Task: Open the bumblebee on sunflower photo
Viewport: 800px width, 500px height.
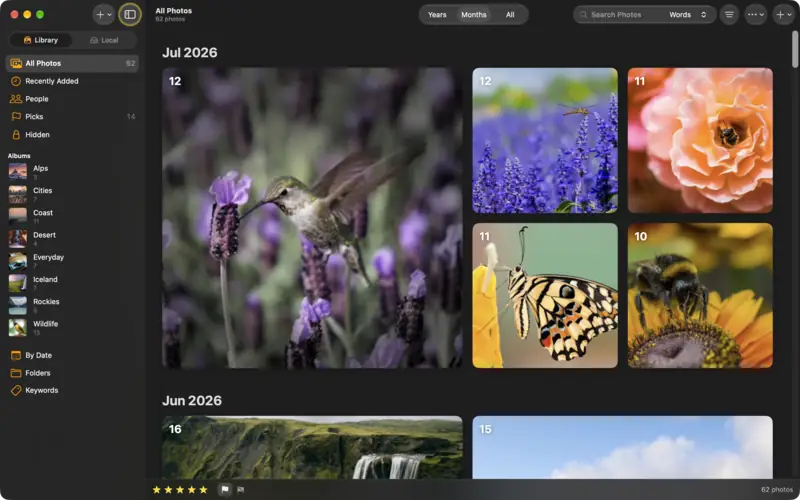Action: coord(700,295)
